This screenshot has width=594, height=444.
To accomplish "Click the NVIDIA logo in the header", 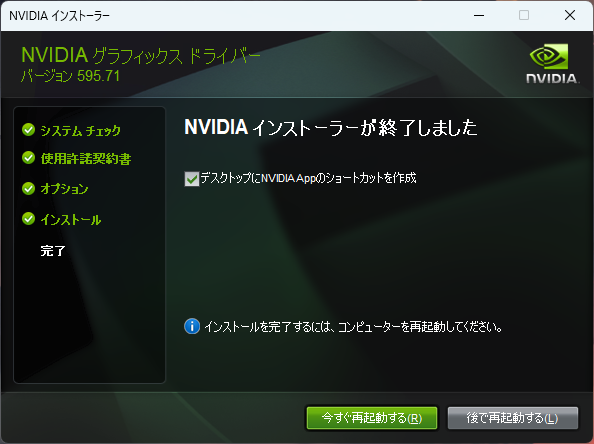I will click(552, 63).
